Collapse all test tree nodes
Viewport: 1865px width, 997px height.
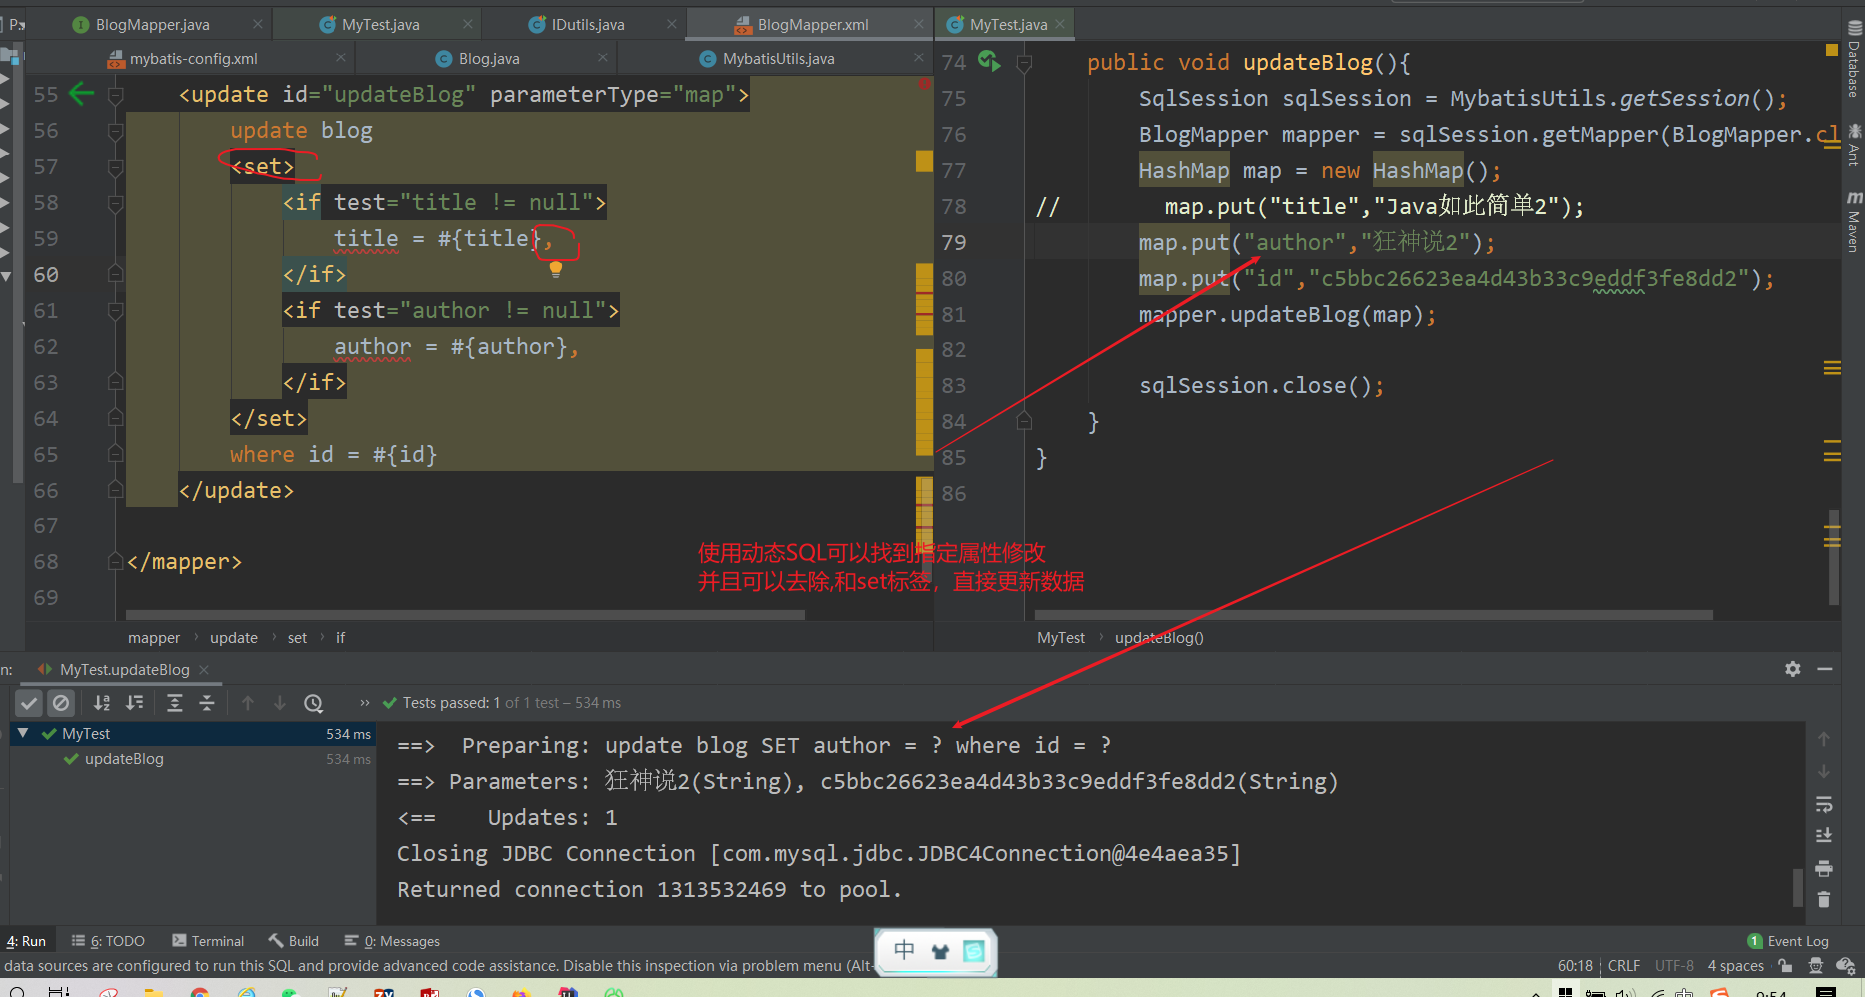[207, 703]
